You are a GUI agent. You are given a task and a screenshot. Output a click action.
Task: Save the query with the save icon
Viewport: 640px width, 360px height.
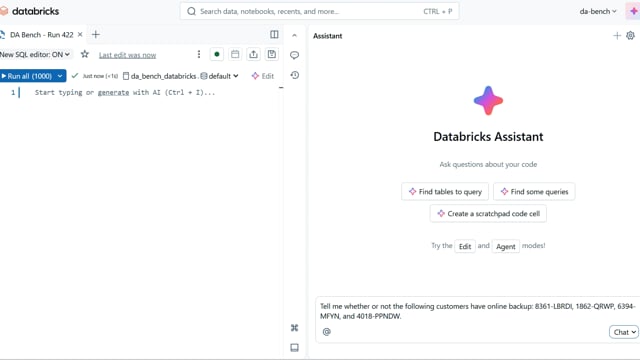272,54
